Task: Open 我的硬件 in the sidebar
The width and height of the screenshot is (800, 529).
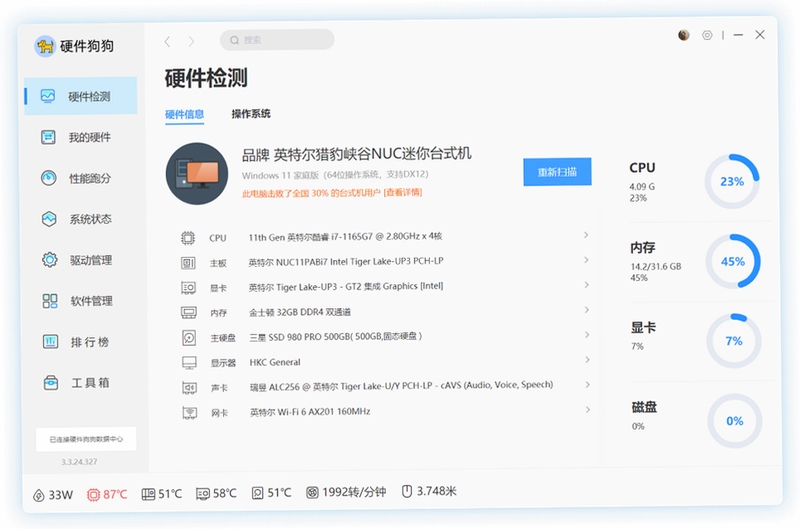Action: [x=81, y=137]
